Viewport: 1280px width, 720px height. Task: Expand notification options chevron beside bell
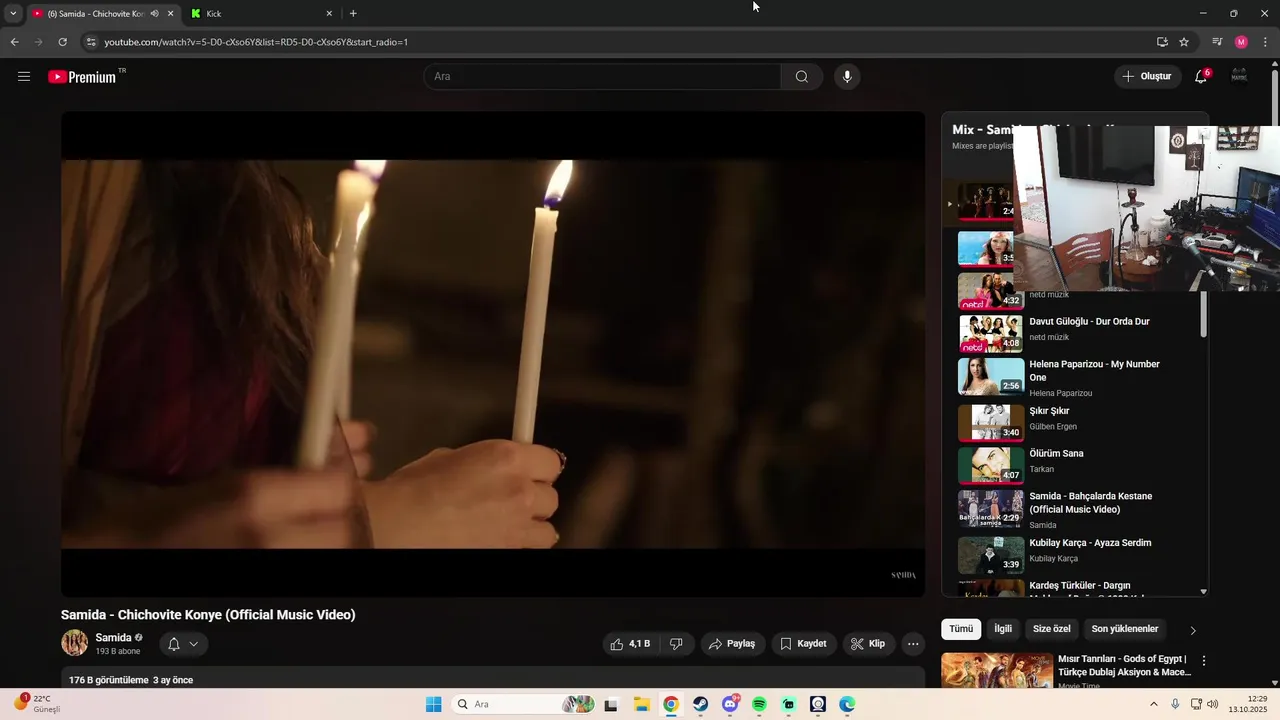tap(194, 644)
